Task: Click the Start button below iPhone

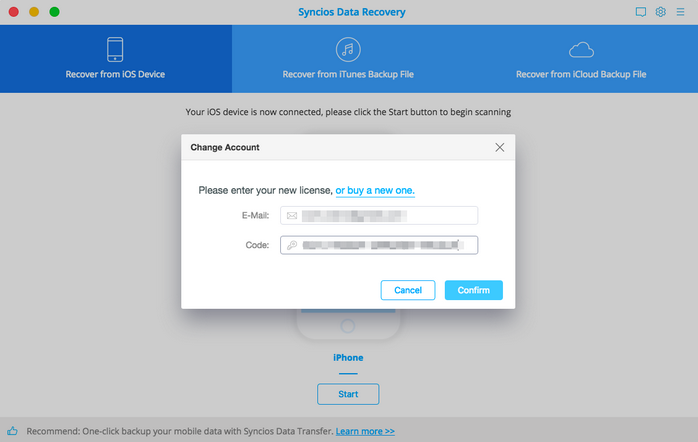Action: (348, 394)
